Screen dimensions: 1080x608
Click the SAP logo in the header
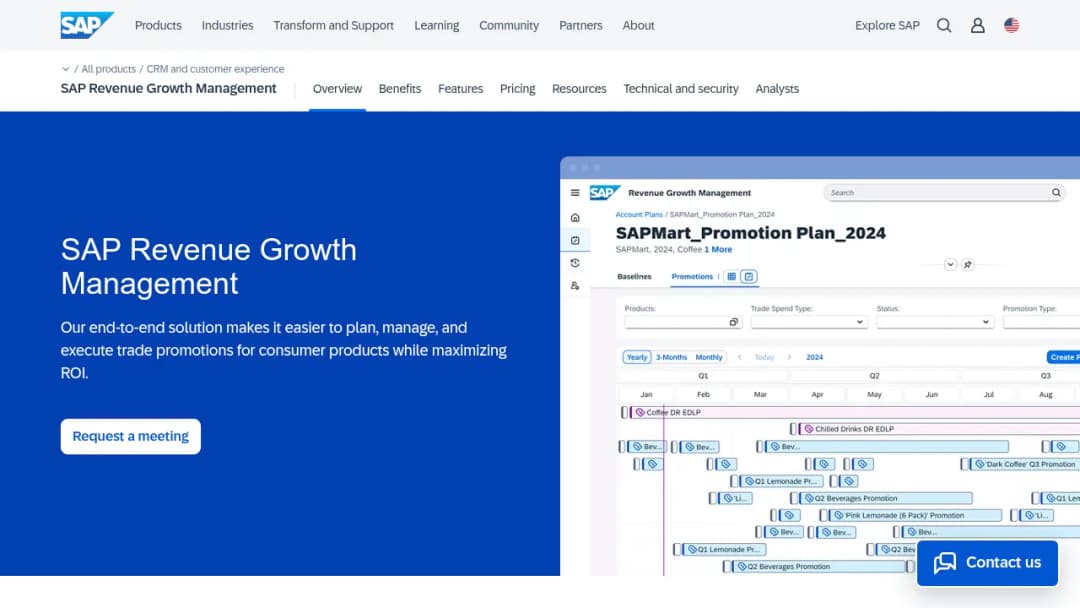coord(87,25)
